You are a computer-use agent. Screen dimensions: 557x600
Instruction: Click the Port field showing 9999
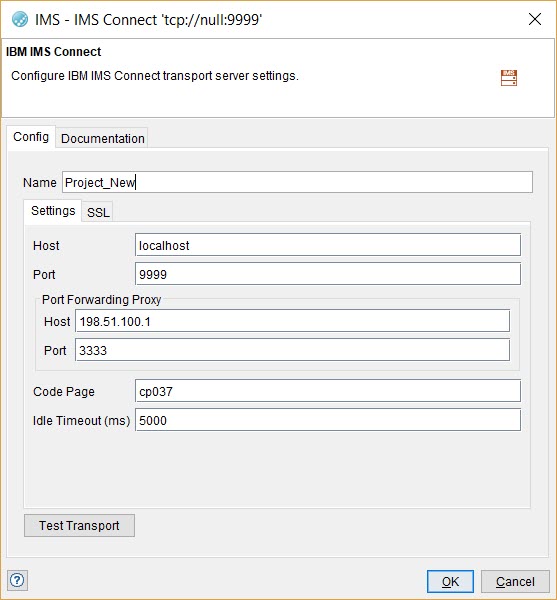pos(328,274)
